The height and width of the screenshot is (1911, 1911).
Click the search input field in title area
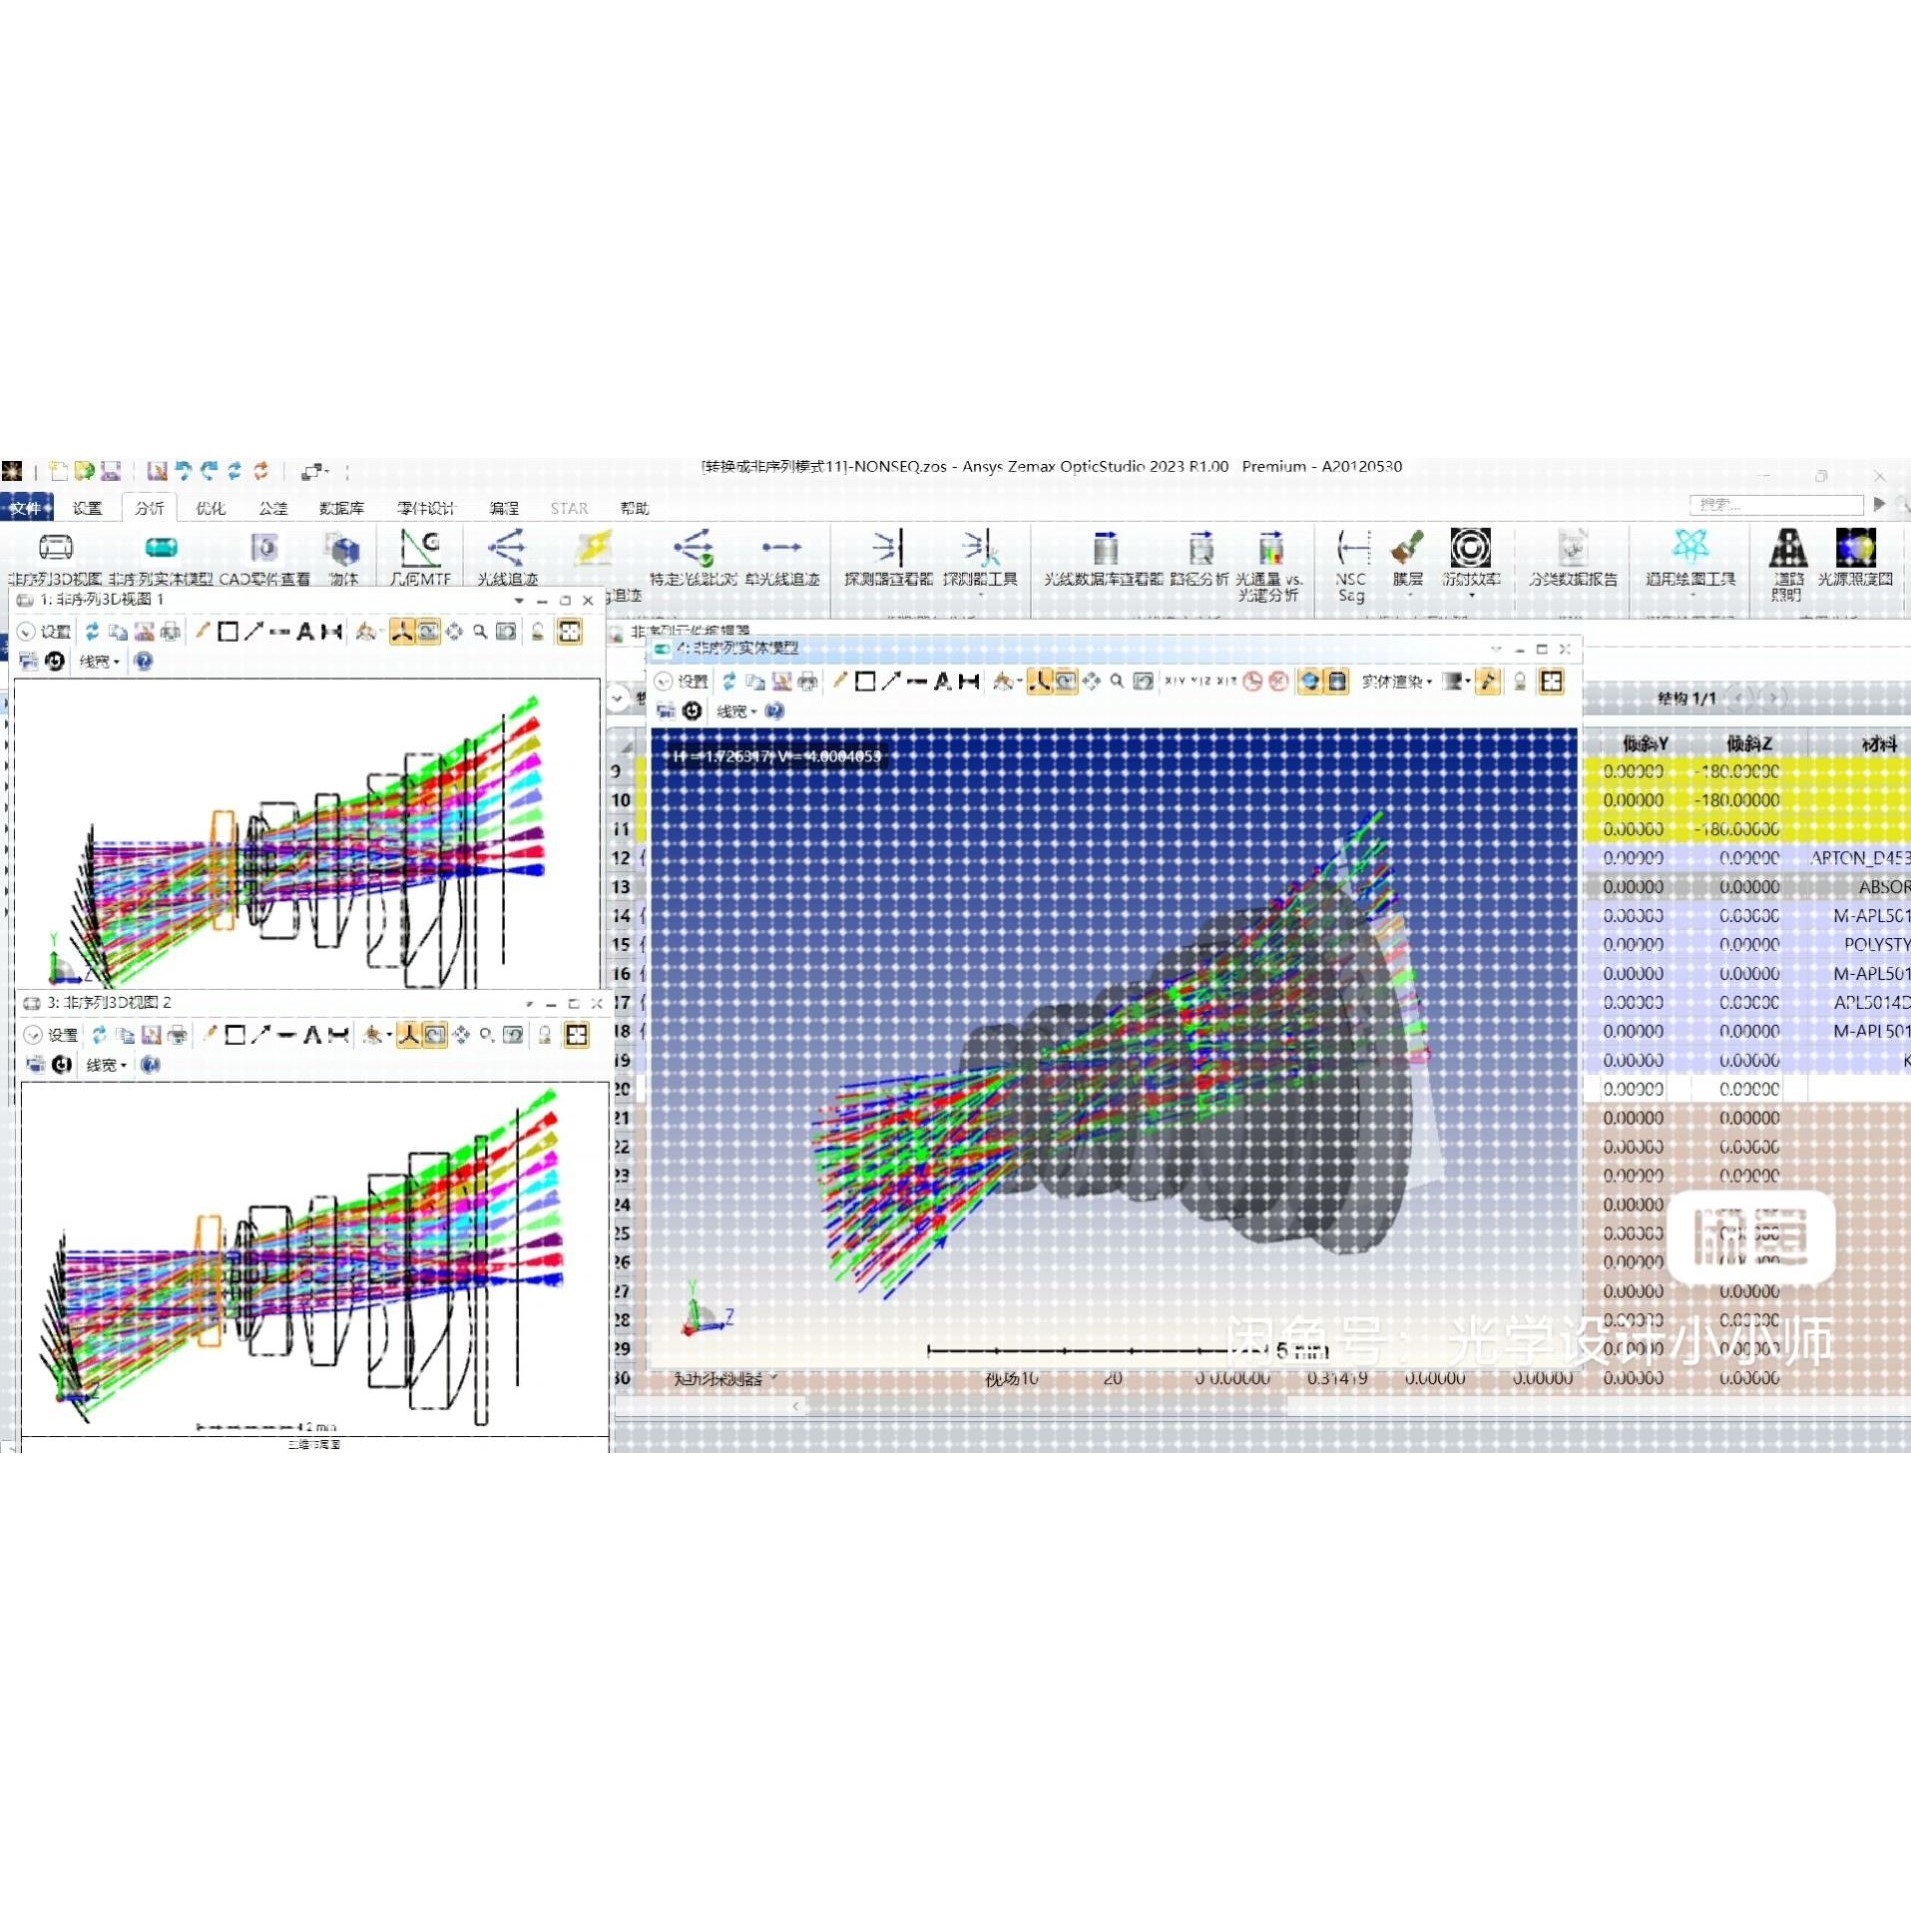[1776, 504]
